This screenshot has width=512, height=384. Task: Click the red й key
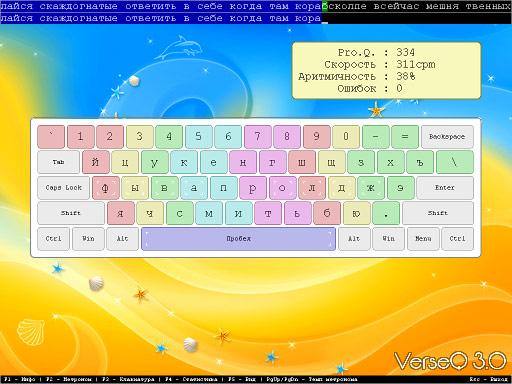pyautogui.click(x=95, y=162)
